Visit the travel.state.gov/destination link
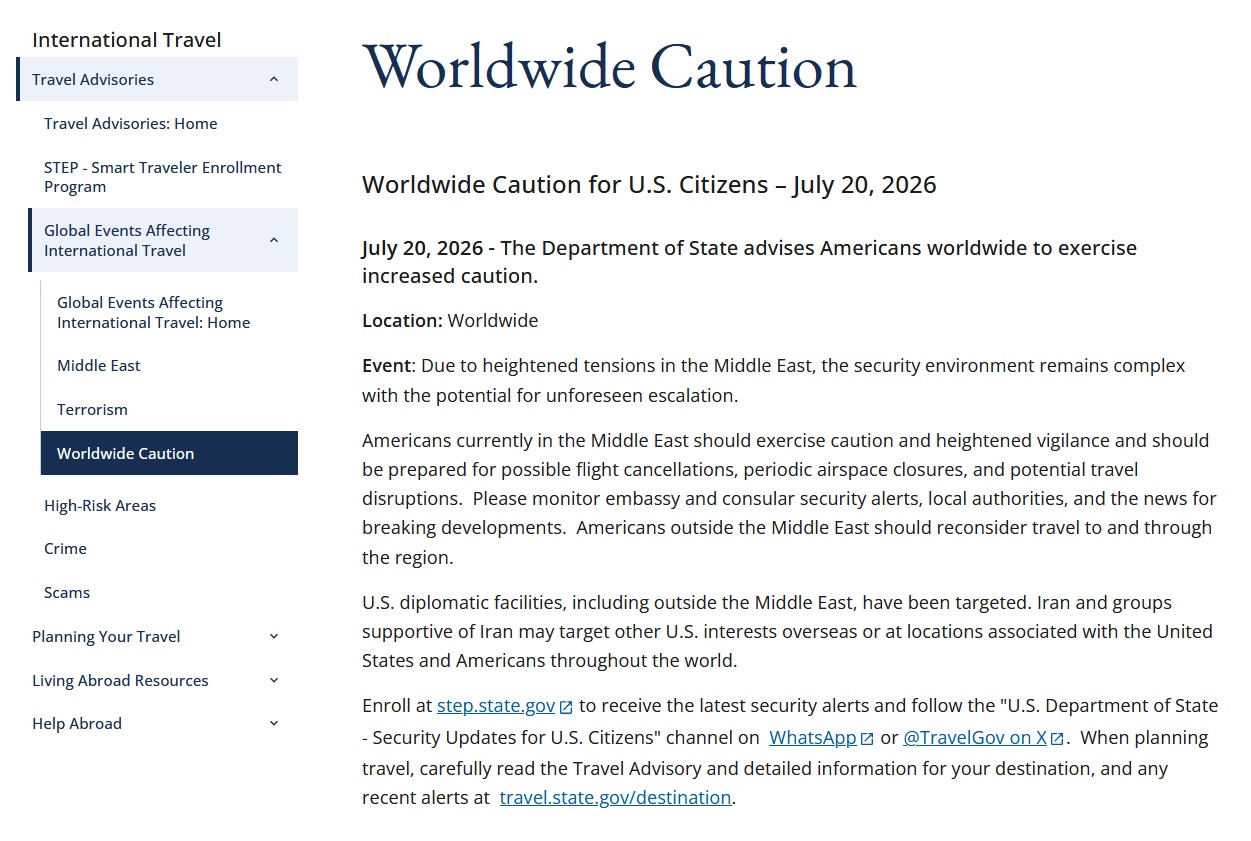Screen dimensions: 1251x841 [x=615, y=798]
